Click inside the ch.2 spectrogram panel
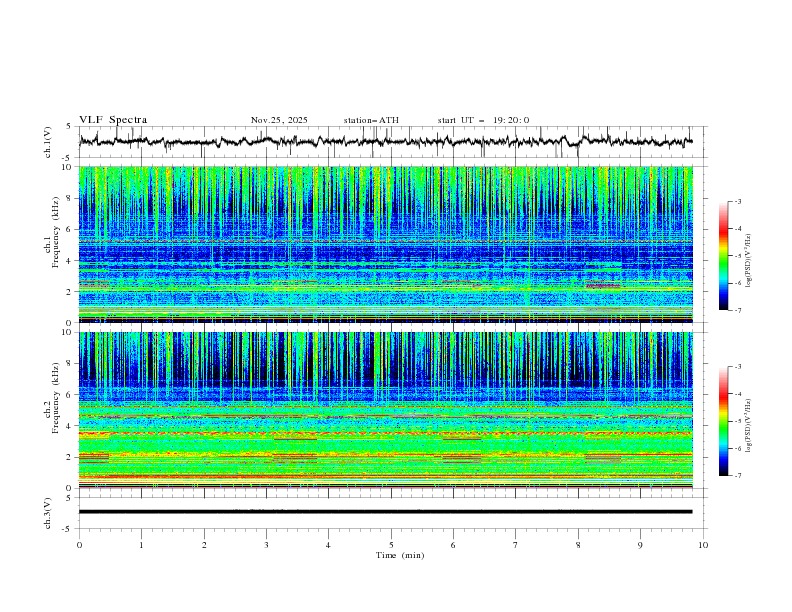The image size is (792, 612). pos(385,410)
